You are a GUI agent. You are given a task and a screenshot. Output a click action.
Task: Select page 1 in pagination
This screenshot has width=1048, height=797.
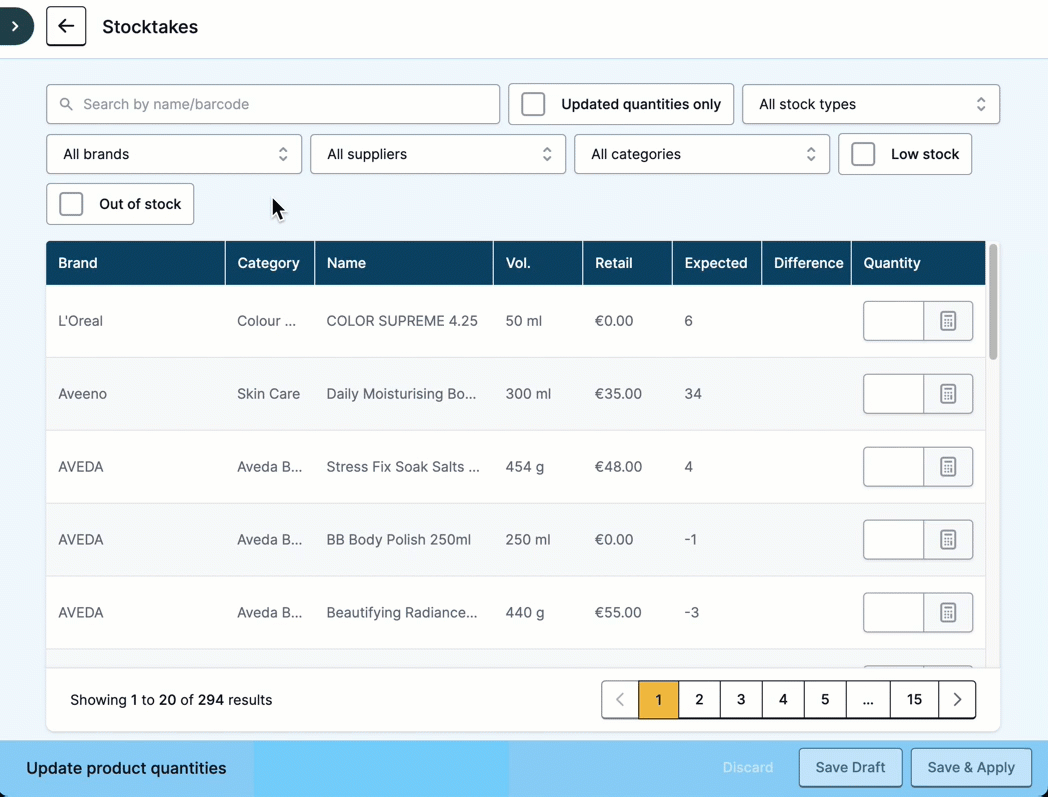coord(658,699)
